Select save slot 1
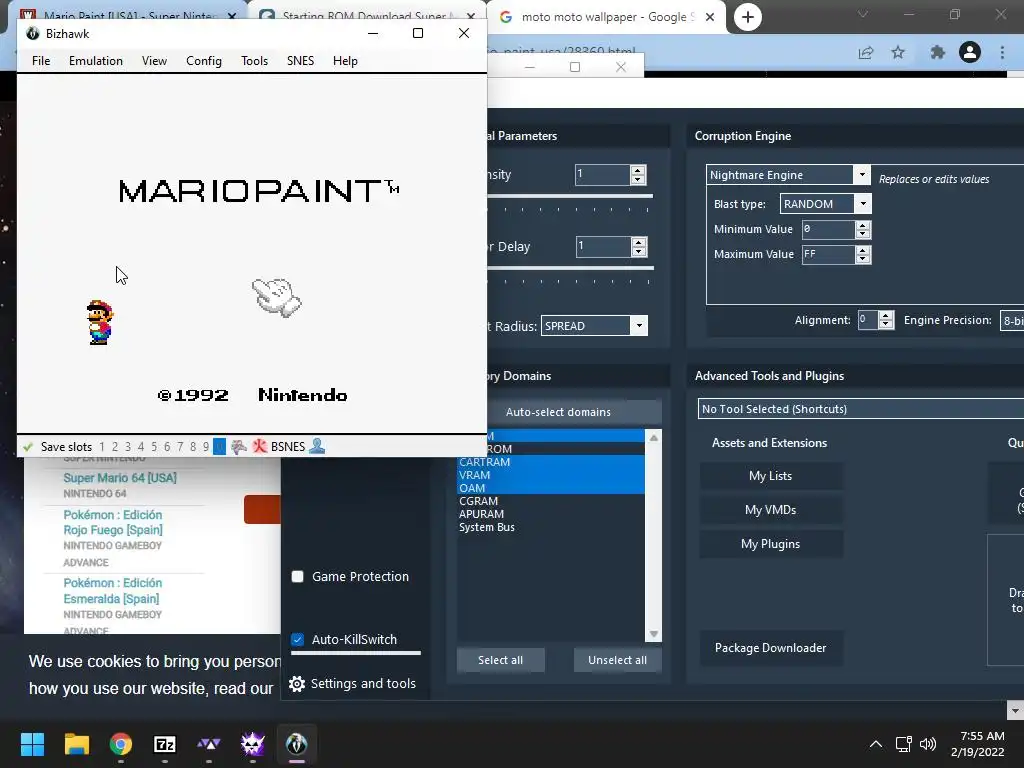The height and width of the screenshot is (768, 1024). [x=102, y=447]
